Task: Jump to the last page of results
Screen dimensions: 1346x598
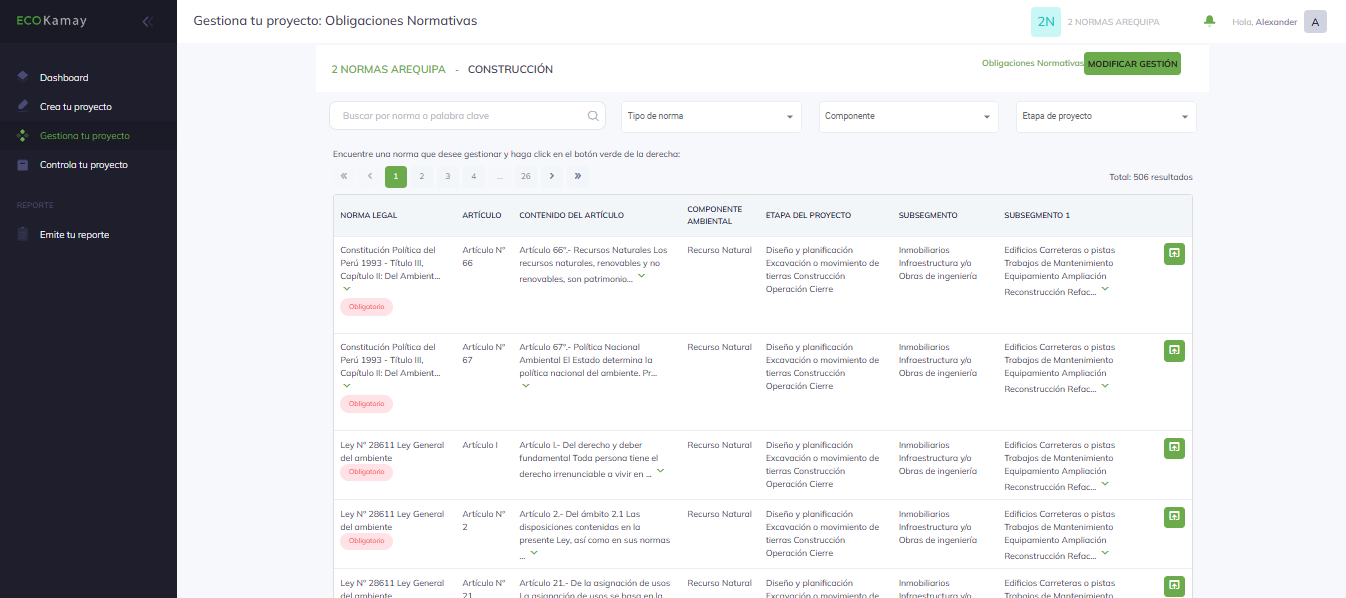Action: tap(578, 176)
